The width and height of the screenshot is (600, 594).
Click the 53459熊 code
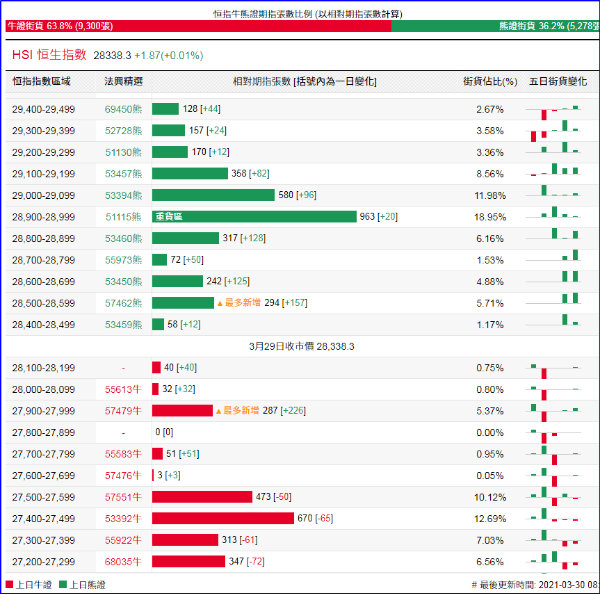[x=123, y=325]
